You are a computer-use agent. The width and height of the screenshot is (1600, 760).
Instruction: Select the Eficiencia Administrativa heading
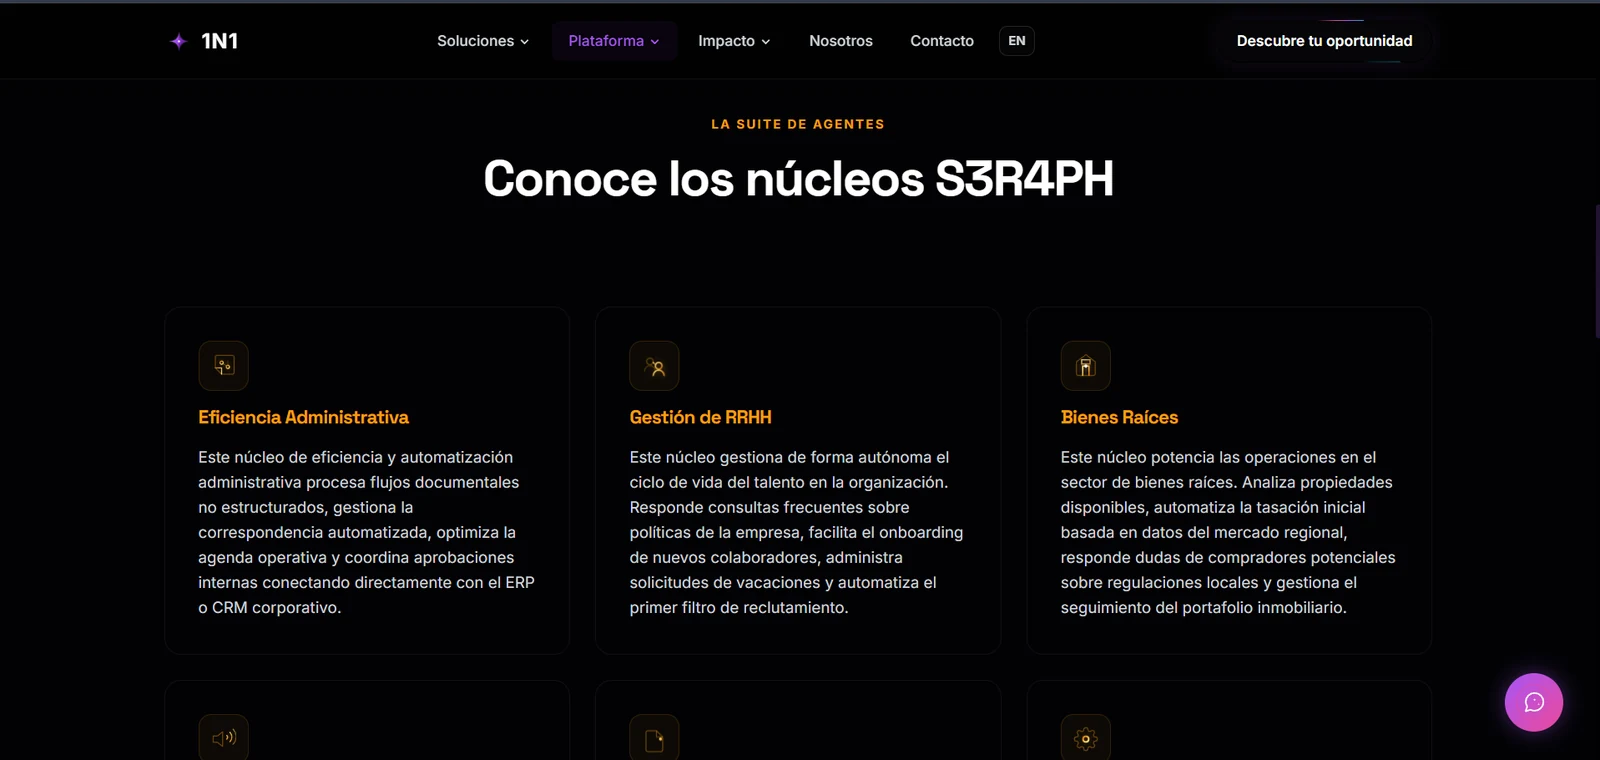(x=303, y=417)
